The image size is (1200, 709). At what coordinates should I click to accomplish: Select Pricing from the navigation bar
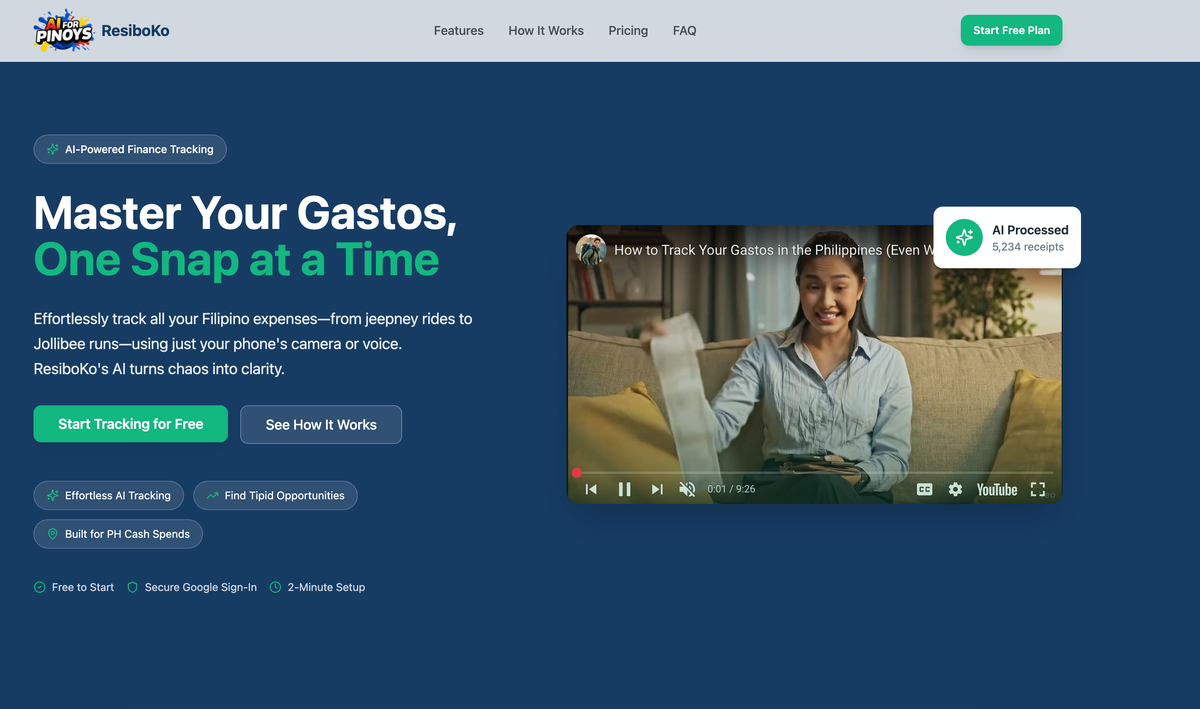[628, 30]
